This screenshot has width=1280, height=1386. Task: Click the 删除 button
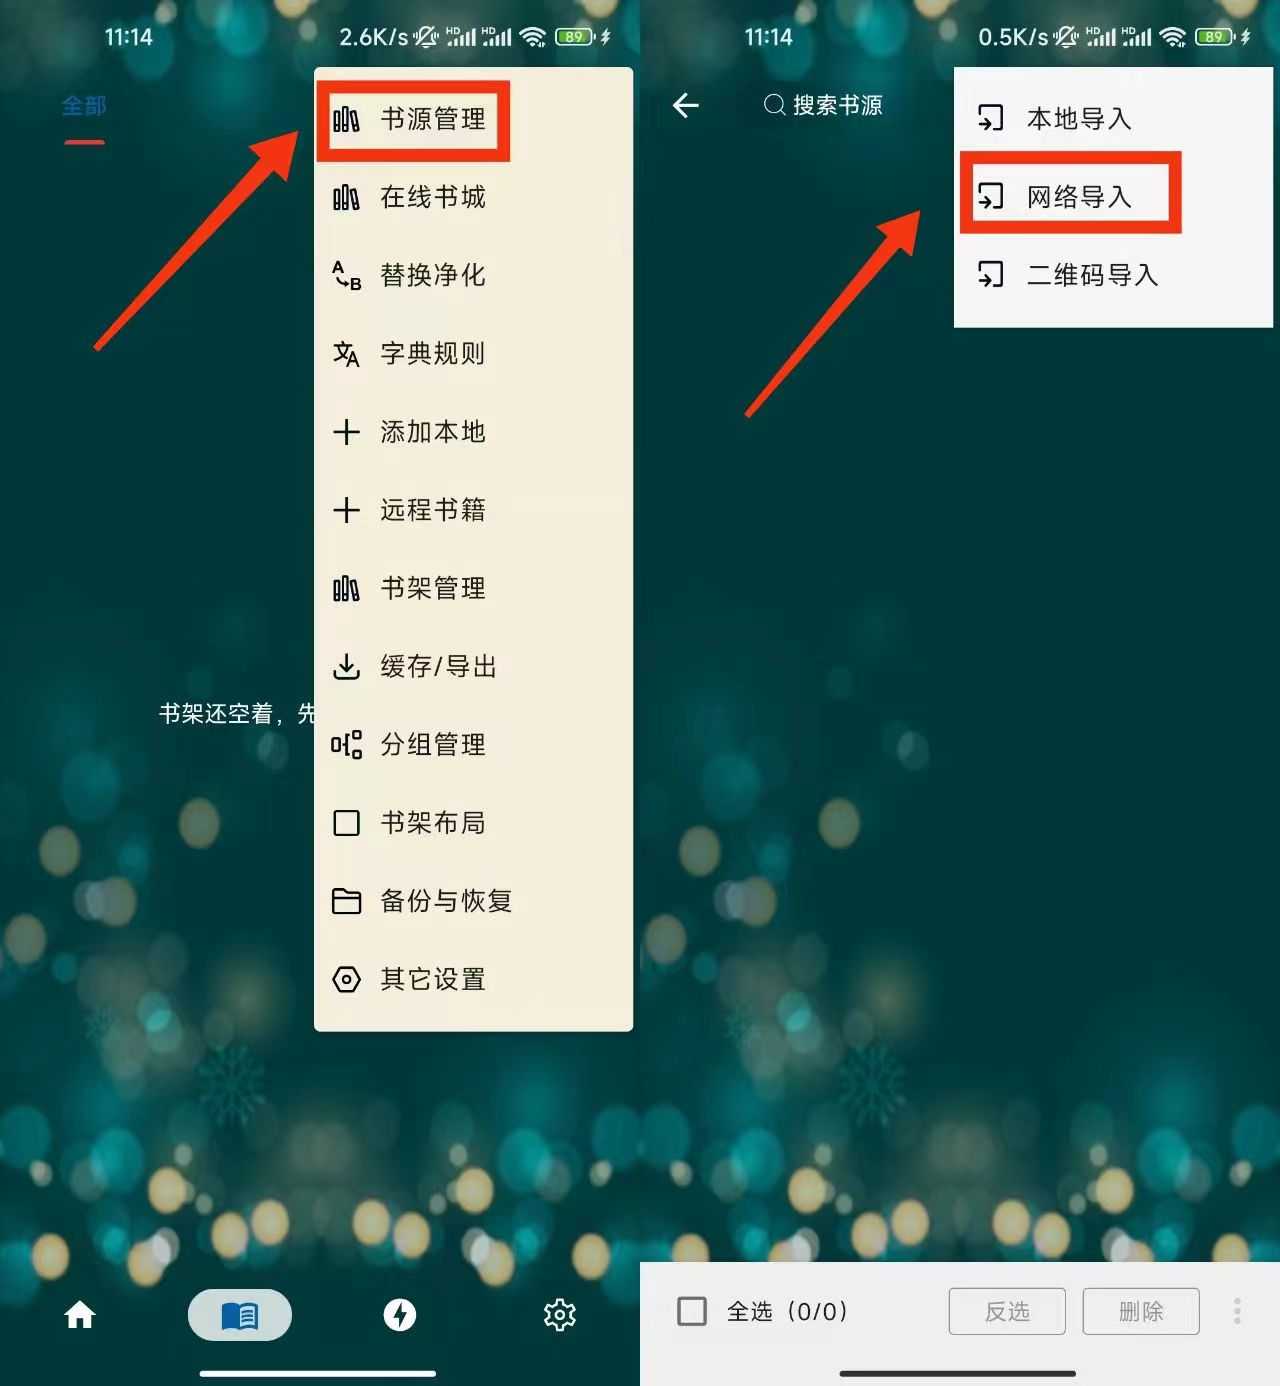[1141, 1311]
